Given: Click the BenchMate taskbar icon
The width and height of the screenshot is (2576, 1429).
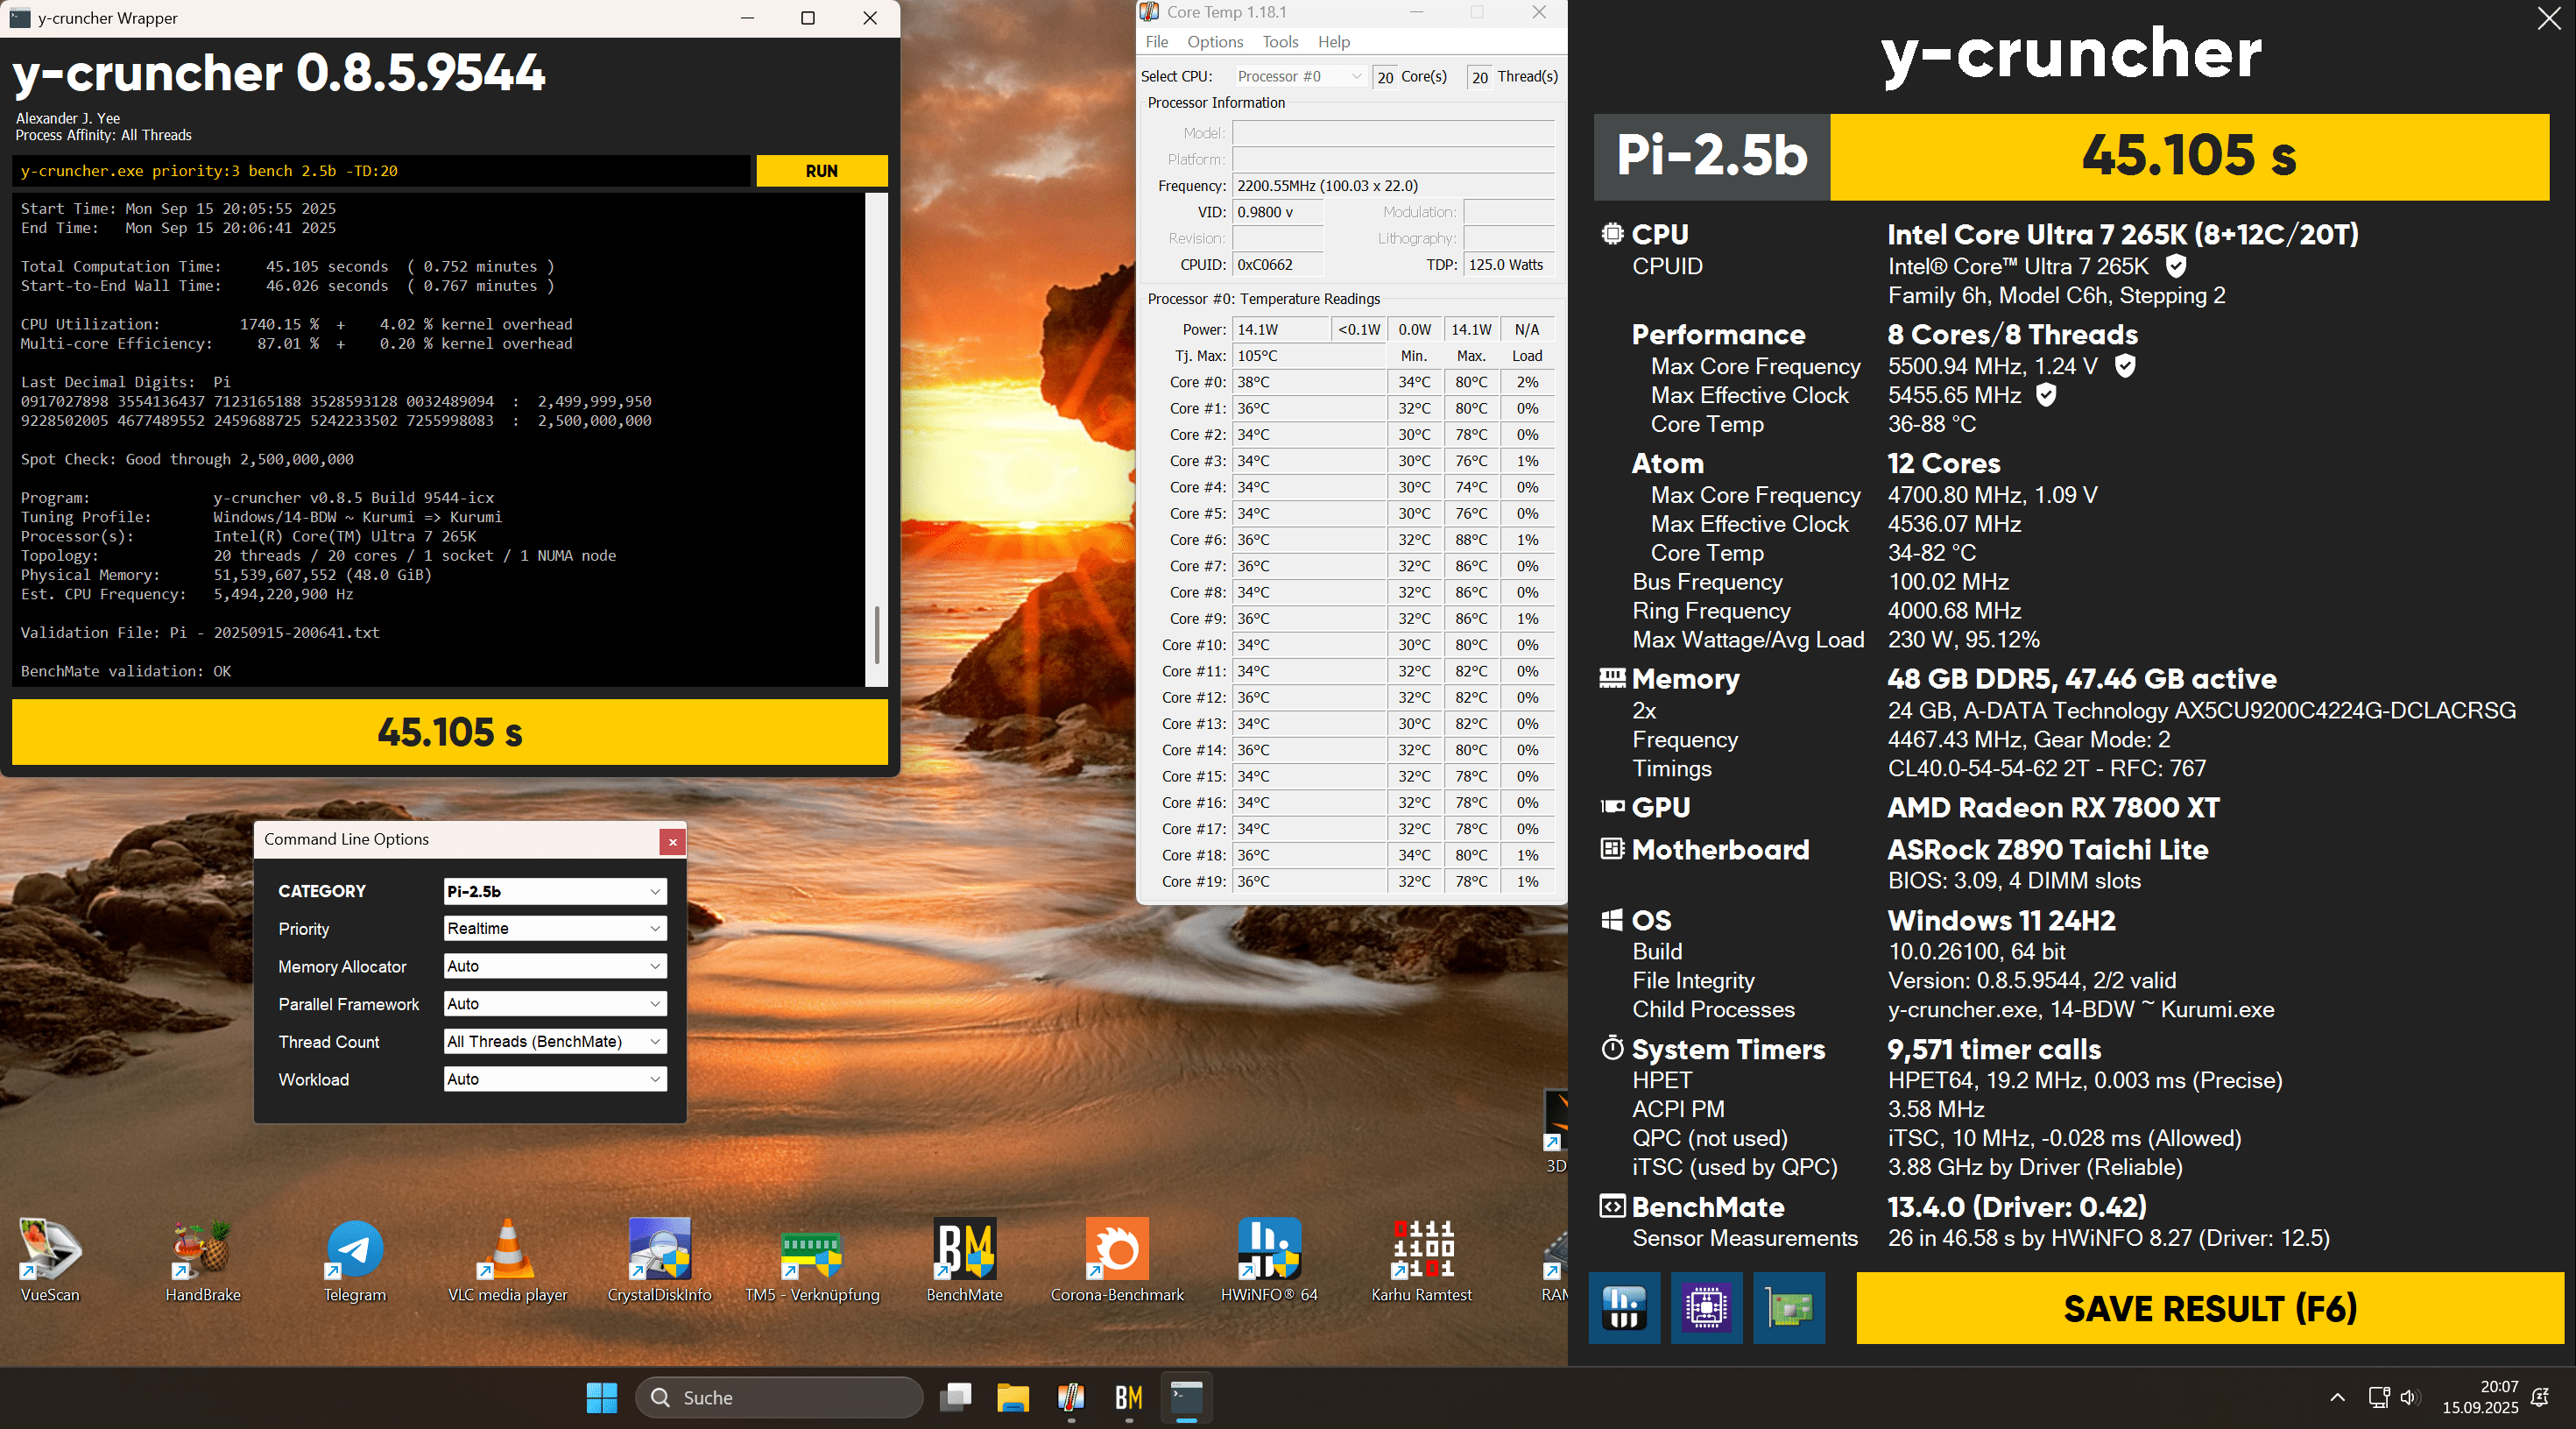Looking at the screenshot, I should pyautogui.click(x=1128, y=1397).
